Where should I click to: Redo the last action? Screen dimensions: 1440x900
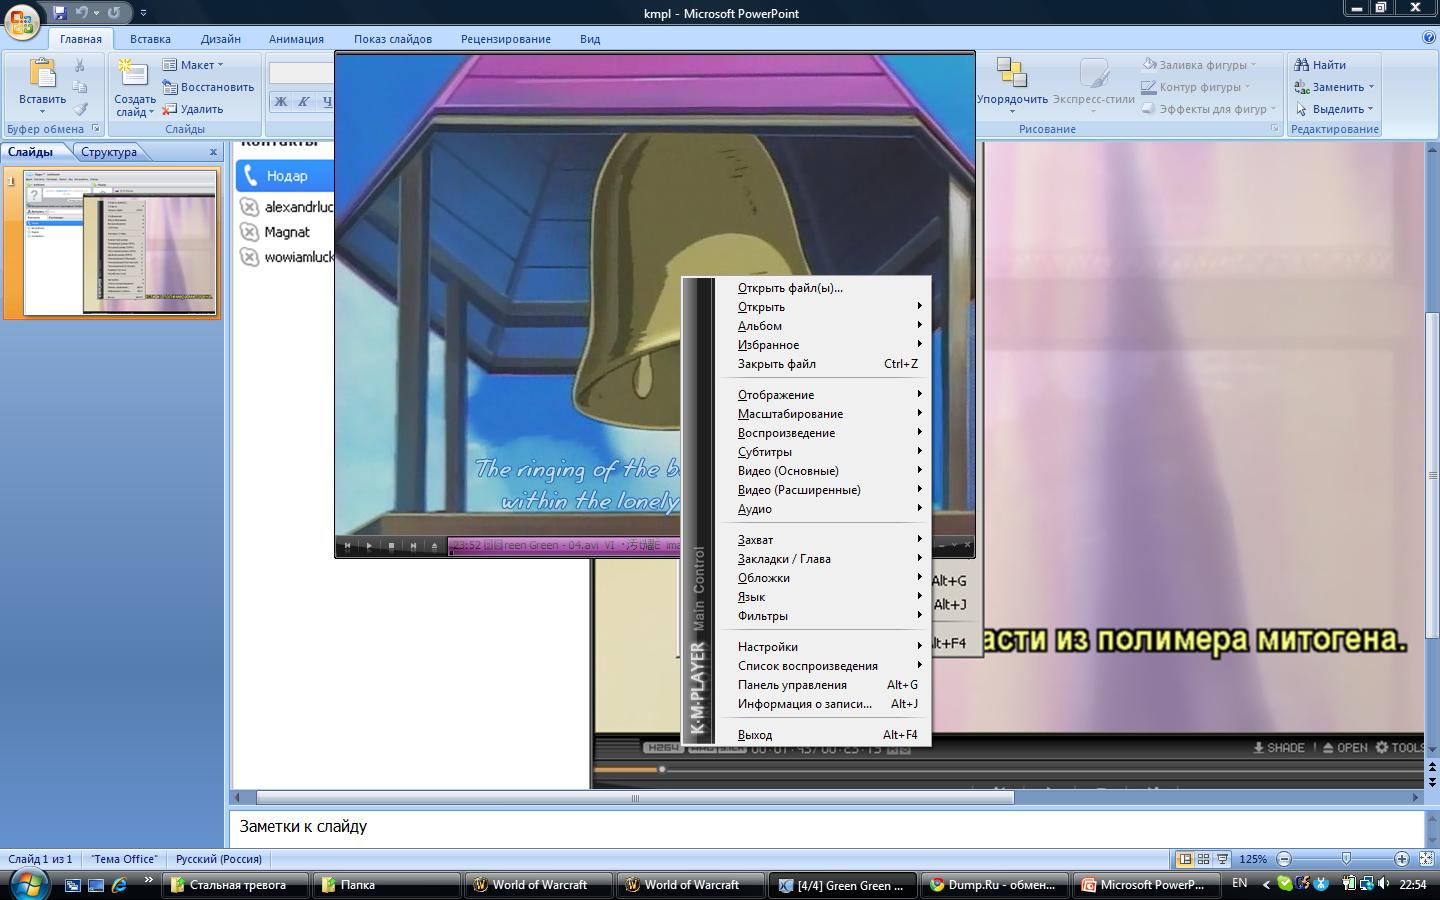(x=114, y=13)
